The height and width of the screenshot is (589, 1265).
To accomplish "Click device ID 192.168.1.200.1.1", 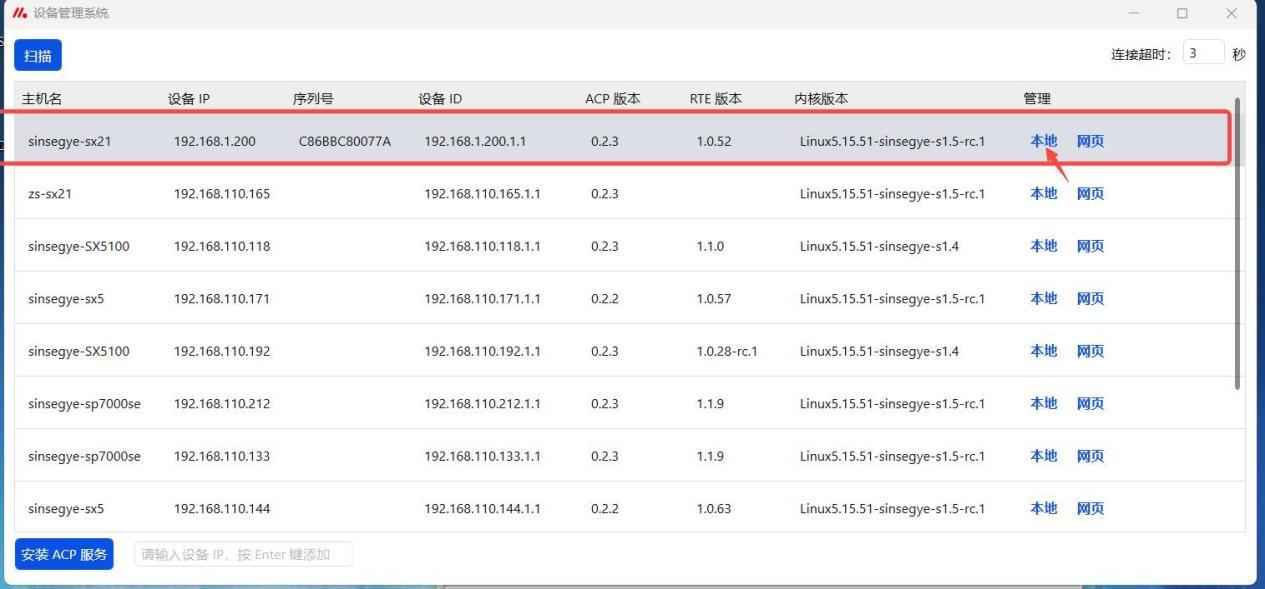I will (x=475, y=141).
